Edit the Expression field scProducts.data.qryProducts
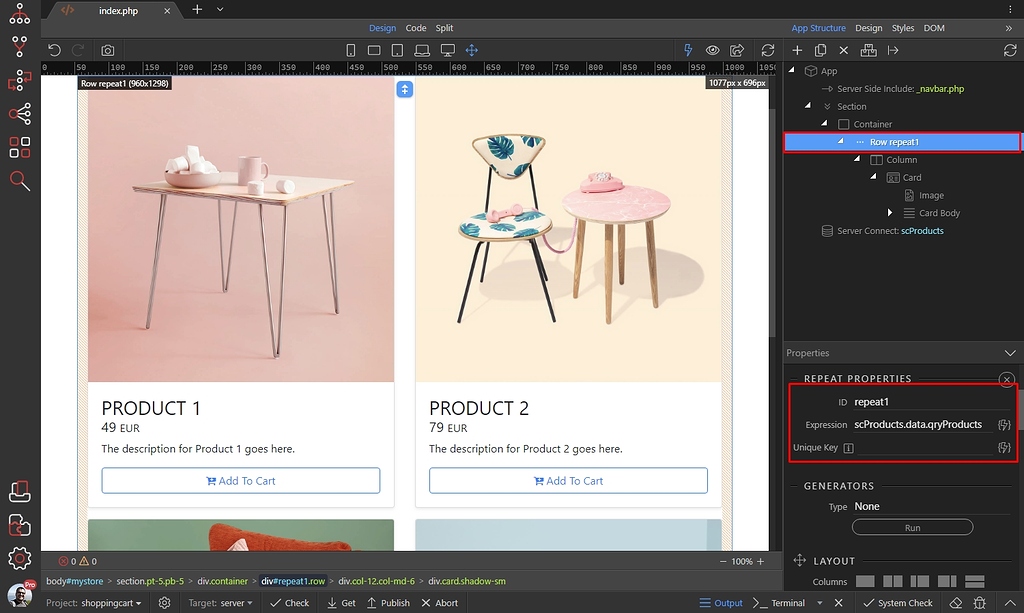 click(x=922, y=425)
